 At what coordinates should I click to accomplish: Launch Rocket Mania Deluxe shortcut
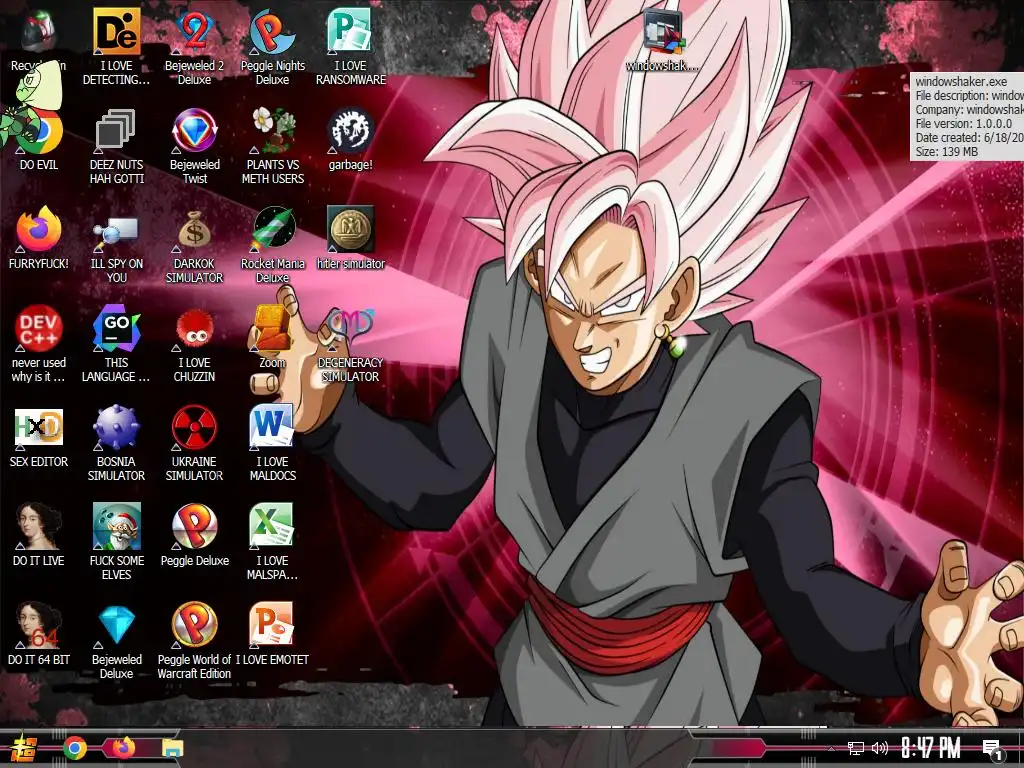273,229
